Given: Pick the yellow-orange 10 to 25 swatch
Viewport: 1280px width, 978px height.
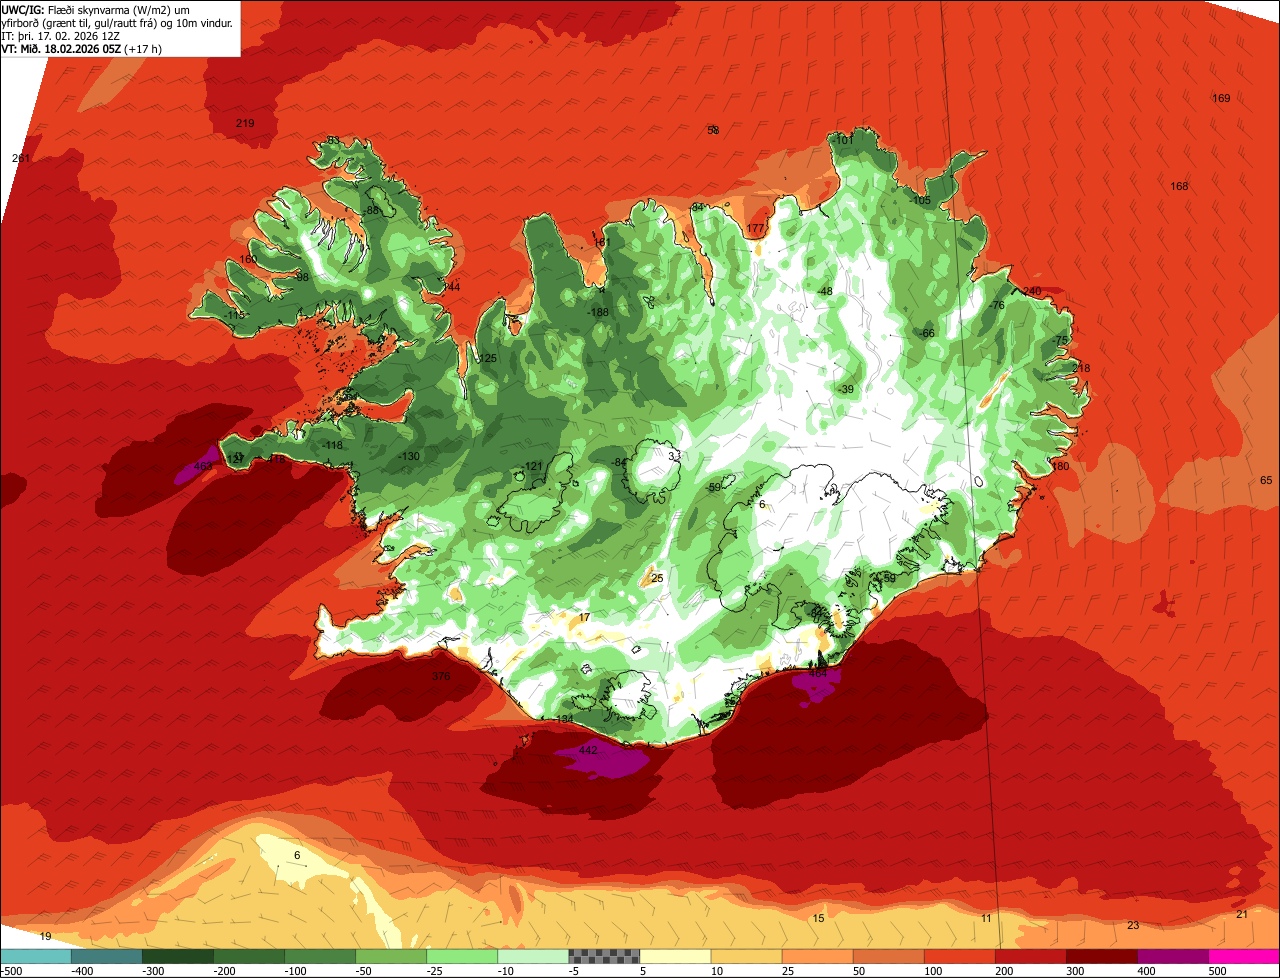Looking at the screenshot, I should [x=746, y=956].
